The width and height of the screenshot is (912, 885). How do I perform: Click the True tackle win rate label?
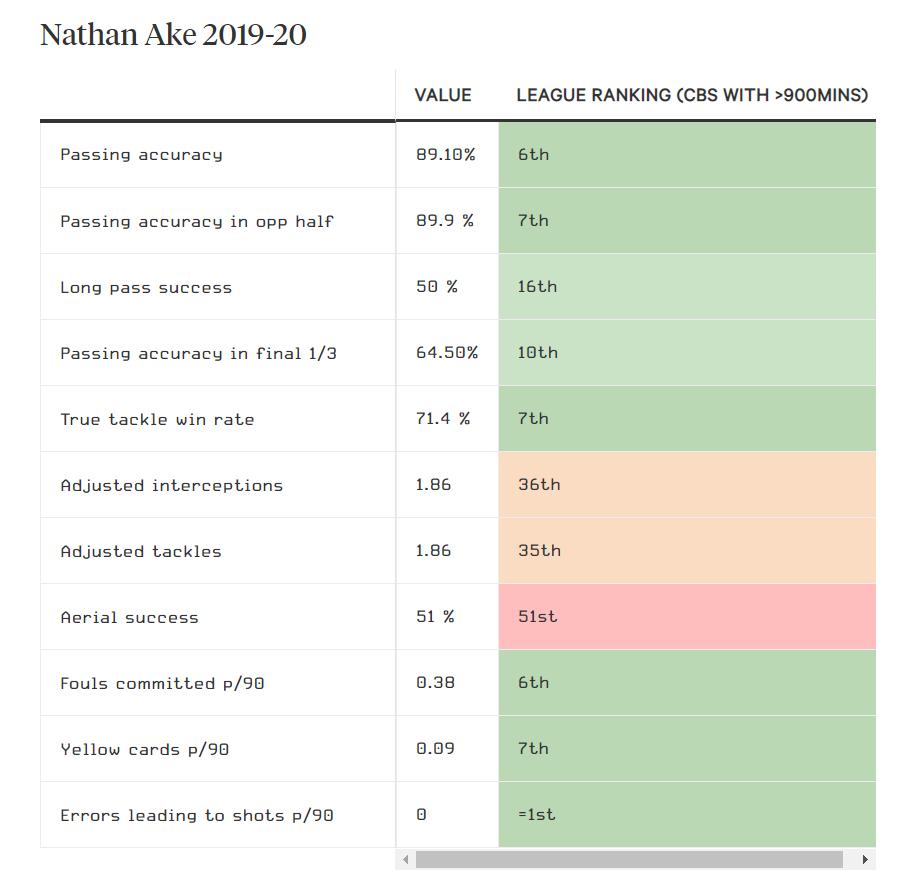157,419
